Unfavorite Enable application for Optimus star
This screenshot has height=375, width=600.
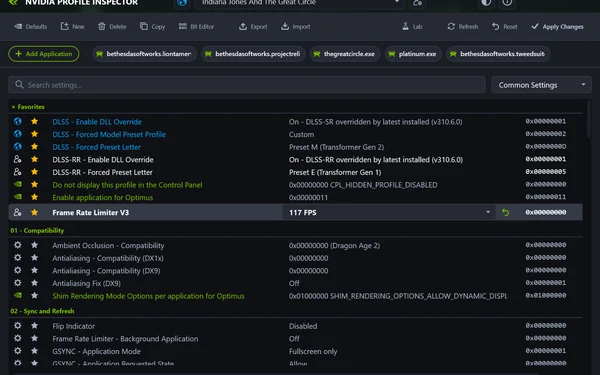coord(34,197)
